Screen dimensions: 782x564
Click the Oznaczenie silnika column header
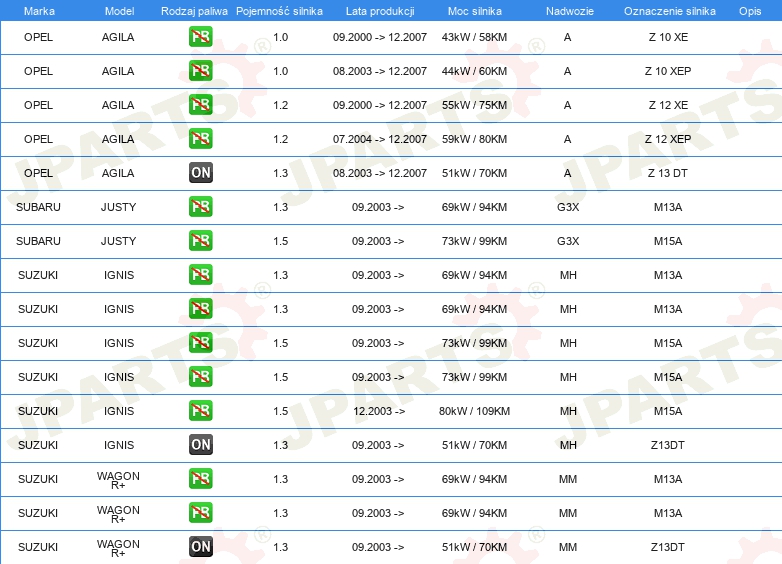[669, 11]
